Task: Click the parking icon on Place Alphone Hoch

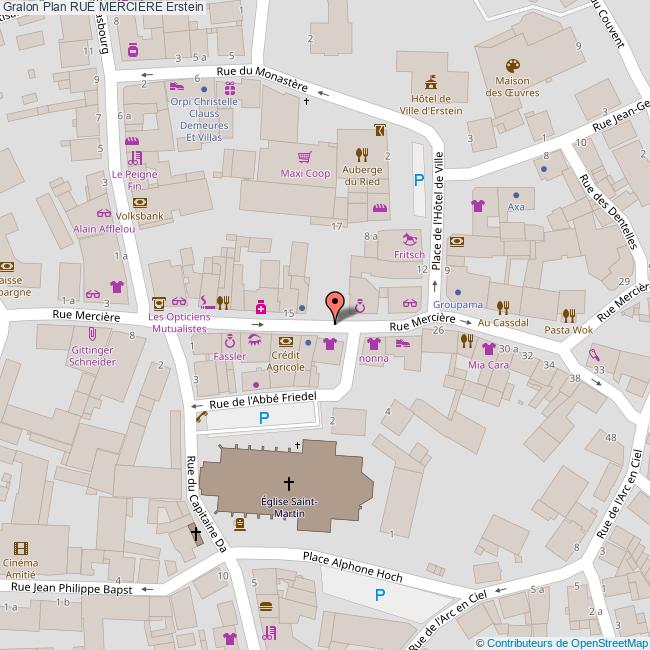Action: (x=379, y=595)
